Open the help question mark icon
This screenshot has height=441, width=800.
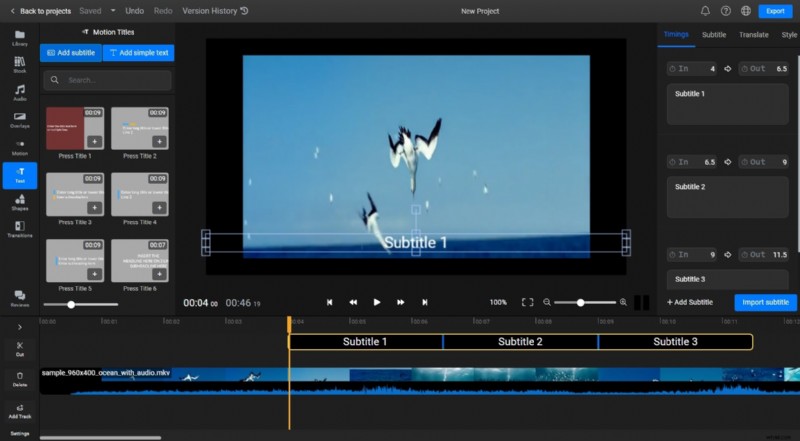click(725, 11)
